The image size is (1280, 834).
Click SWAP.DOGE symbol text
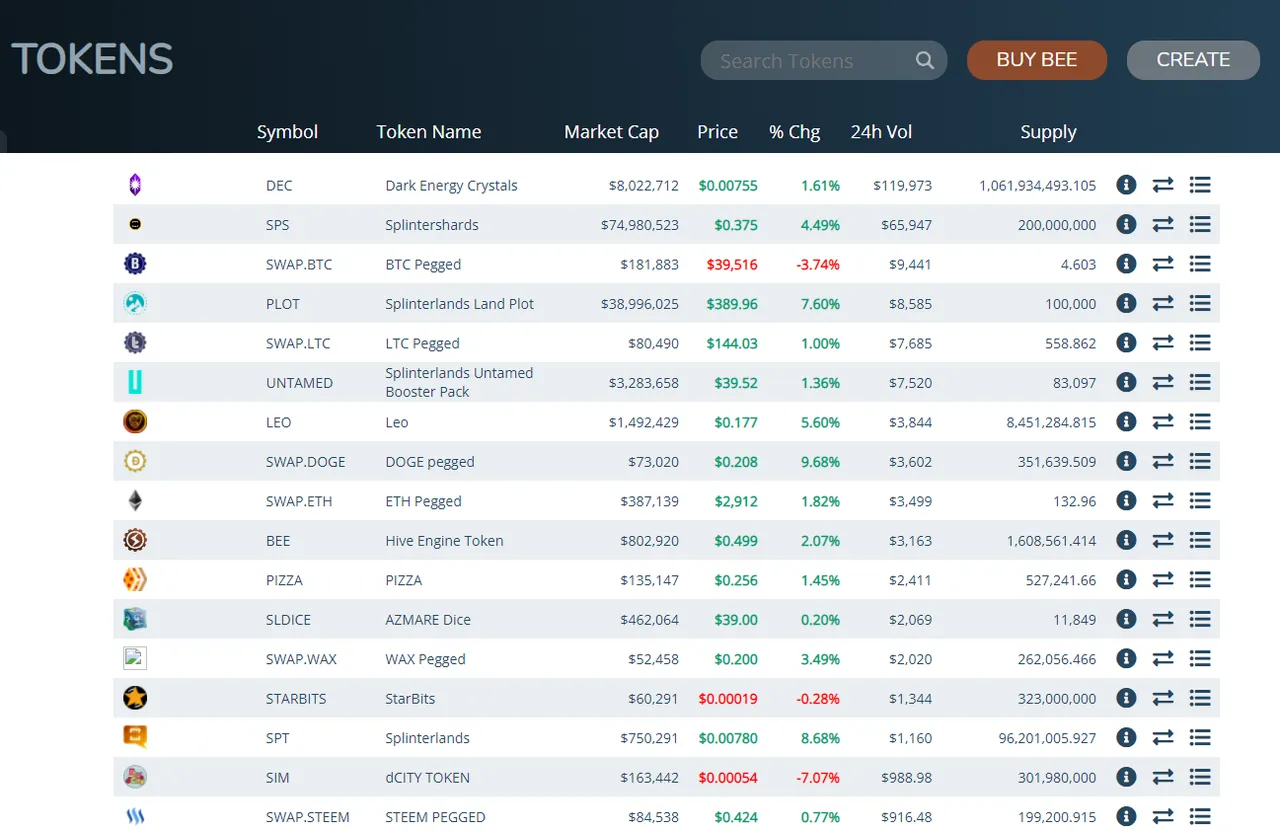tap(306, 462)
